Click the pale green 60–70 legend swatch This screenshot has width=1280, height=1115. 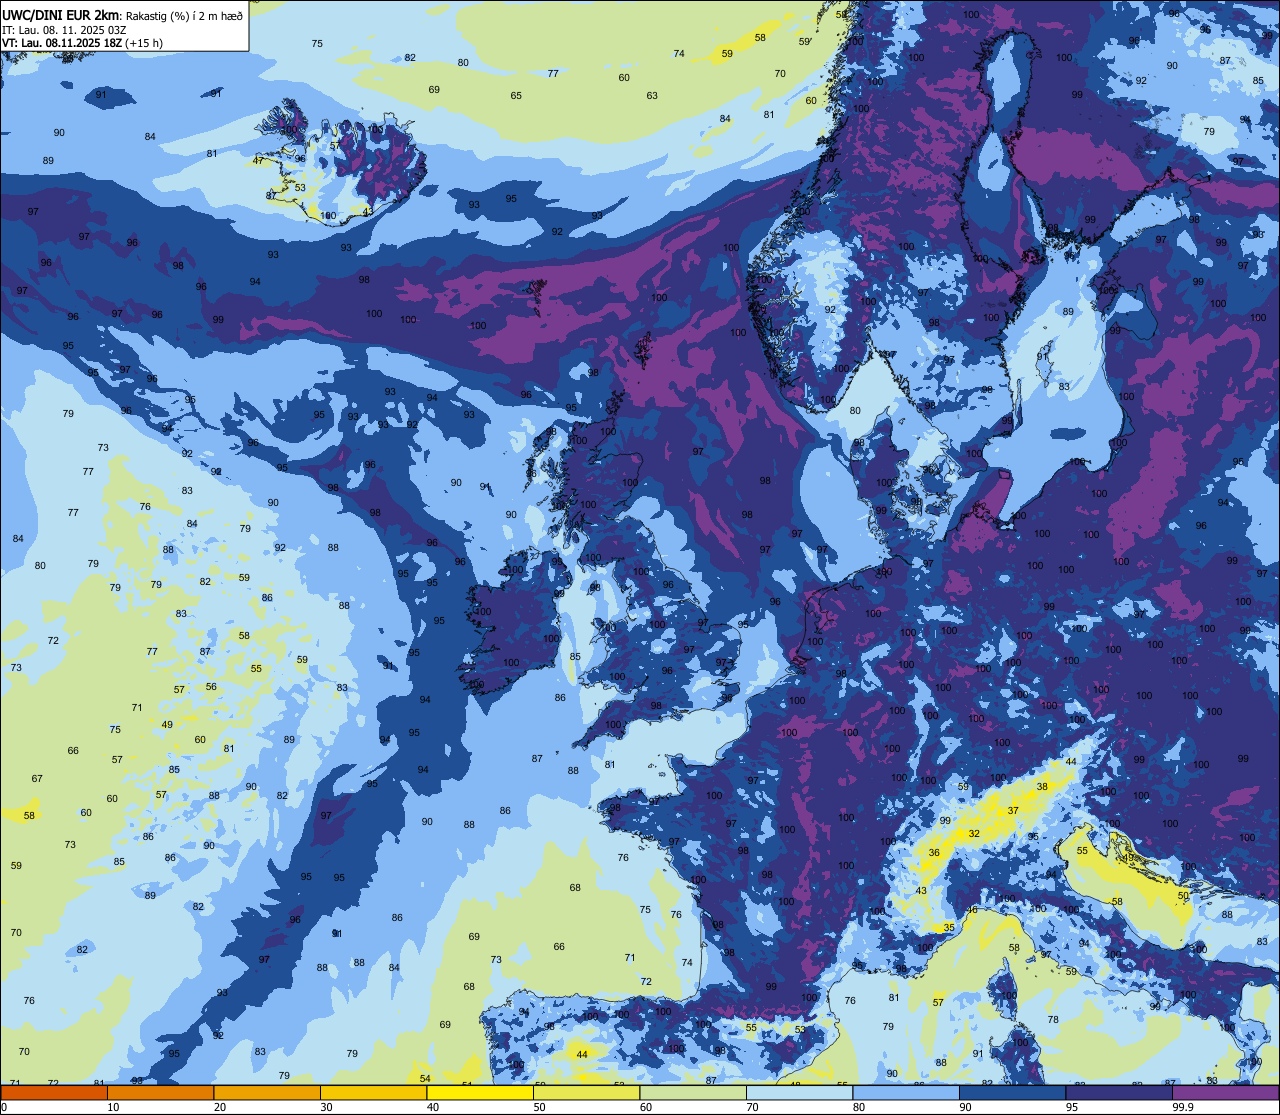click(x=693, y=1092)
